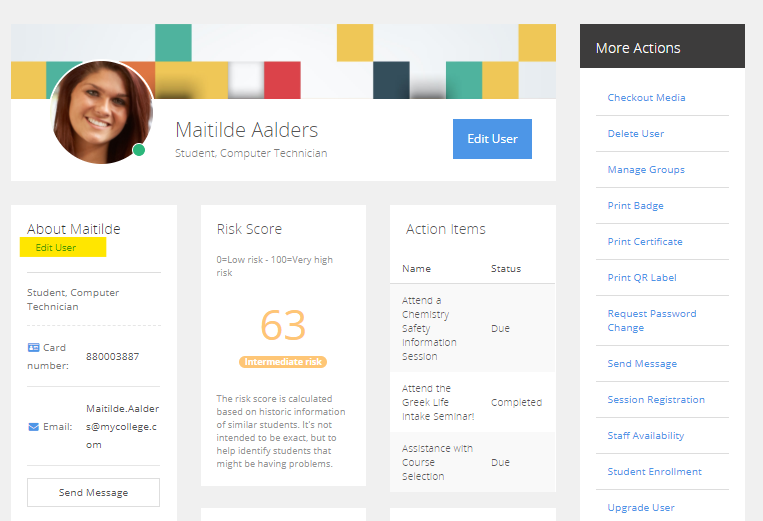Click About Maitilde heading

[x=73, y=229]
